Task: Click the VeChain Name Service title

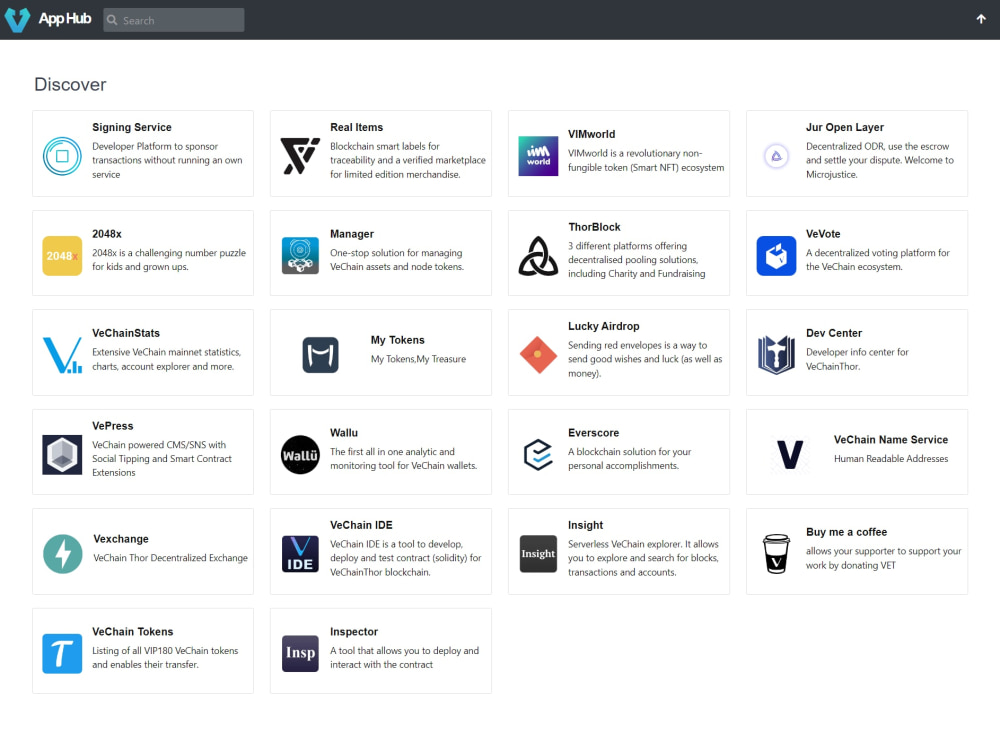Action: click(890, 439)
